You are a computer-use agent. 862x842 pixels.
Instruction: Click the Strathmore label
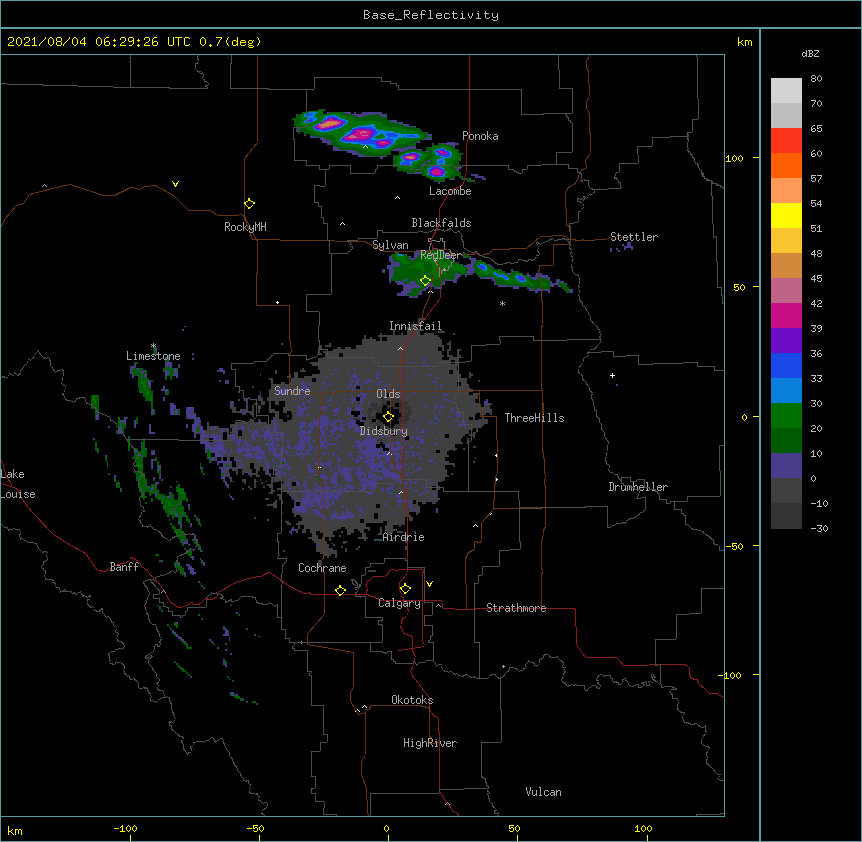[x=516, y=608]
